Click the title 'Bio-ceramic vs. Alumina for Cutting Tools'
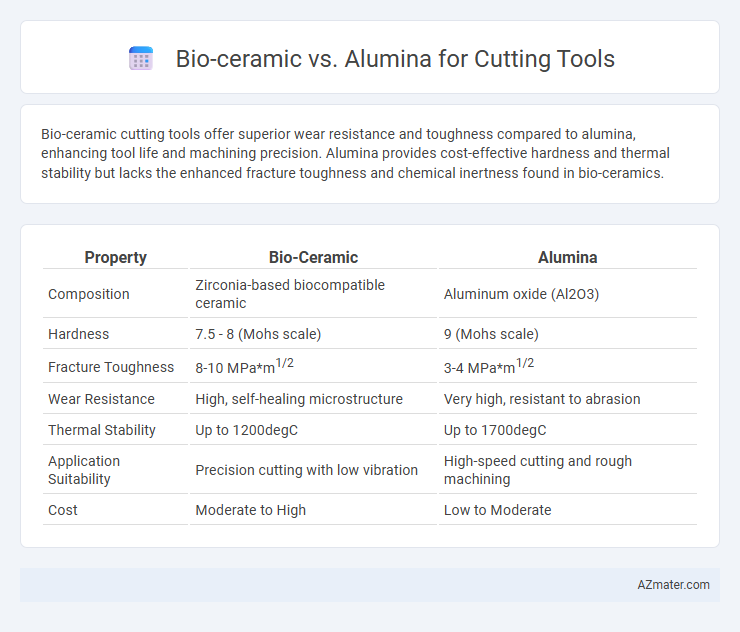This screenshot has height=632, width=740. click(x=395, y=59)
